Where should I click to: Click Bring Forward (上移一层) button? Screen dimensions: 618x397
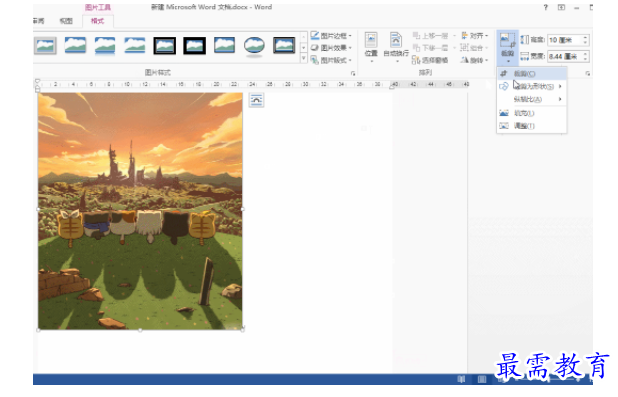click(430, 35)
